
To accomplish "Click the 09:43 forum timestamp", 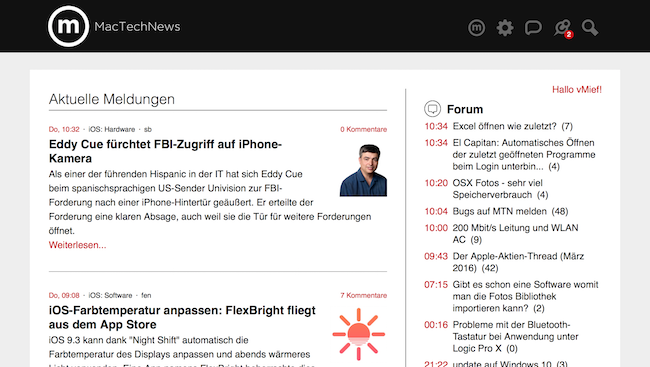I will click(436, 256).
